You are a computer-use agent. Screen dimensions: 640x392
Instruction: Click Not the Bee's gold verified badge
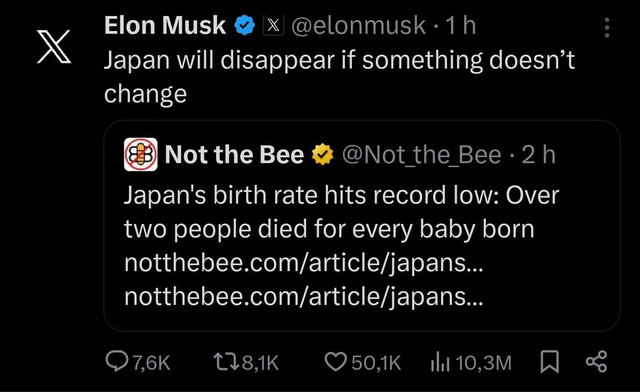(x=322, y=154)
